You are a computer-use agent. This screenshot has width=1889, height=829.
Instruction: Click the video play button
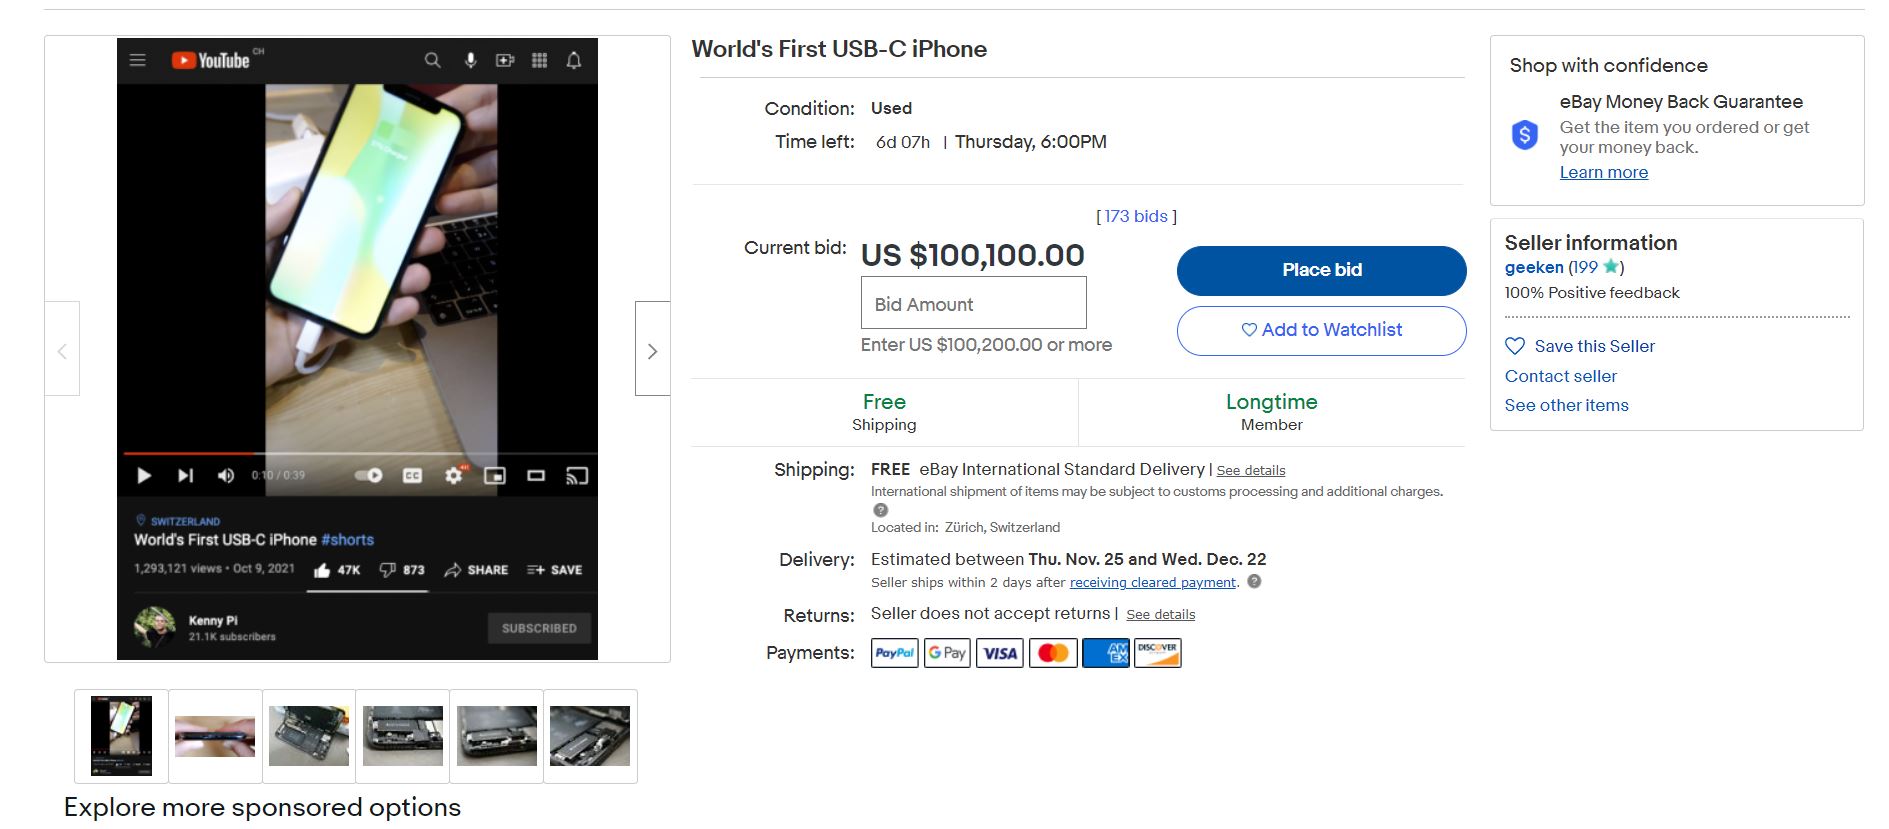coord(144,475)
